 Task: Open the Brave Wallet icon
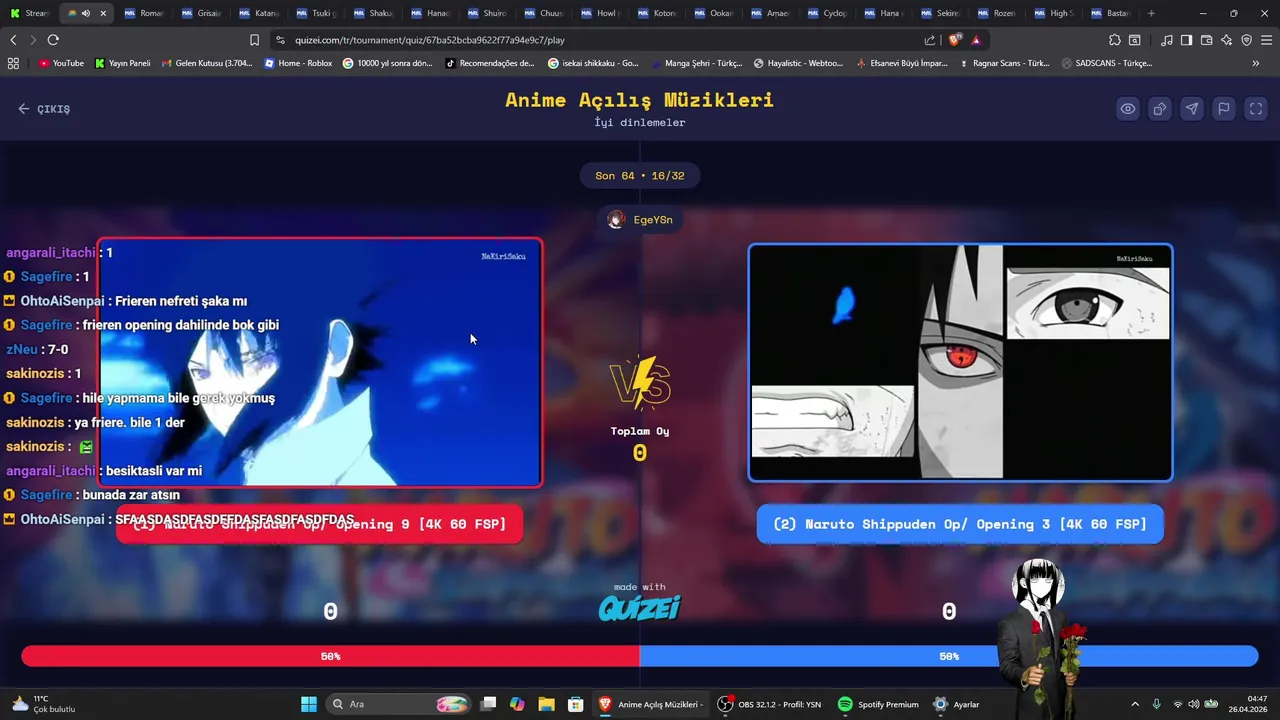1207,40
